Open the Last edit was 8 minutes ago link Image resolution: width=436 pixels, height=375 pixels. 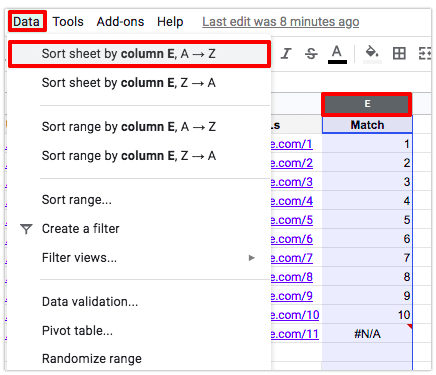tap(281, 22)
